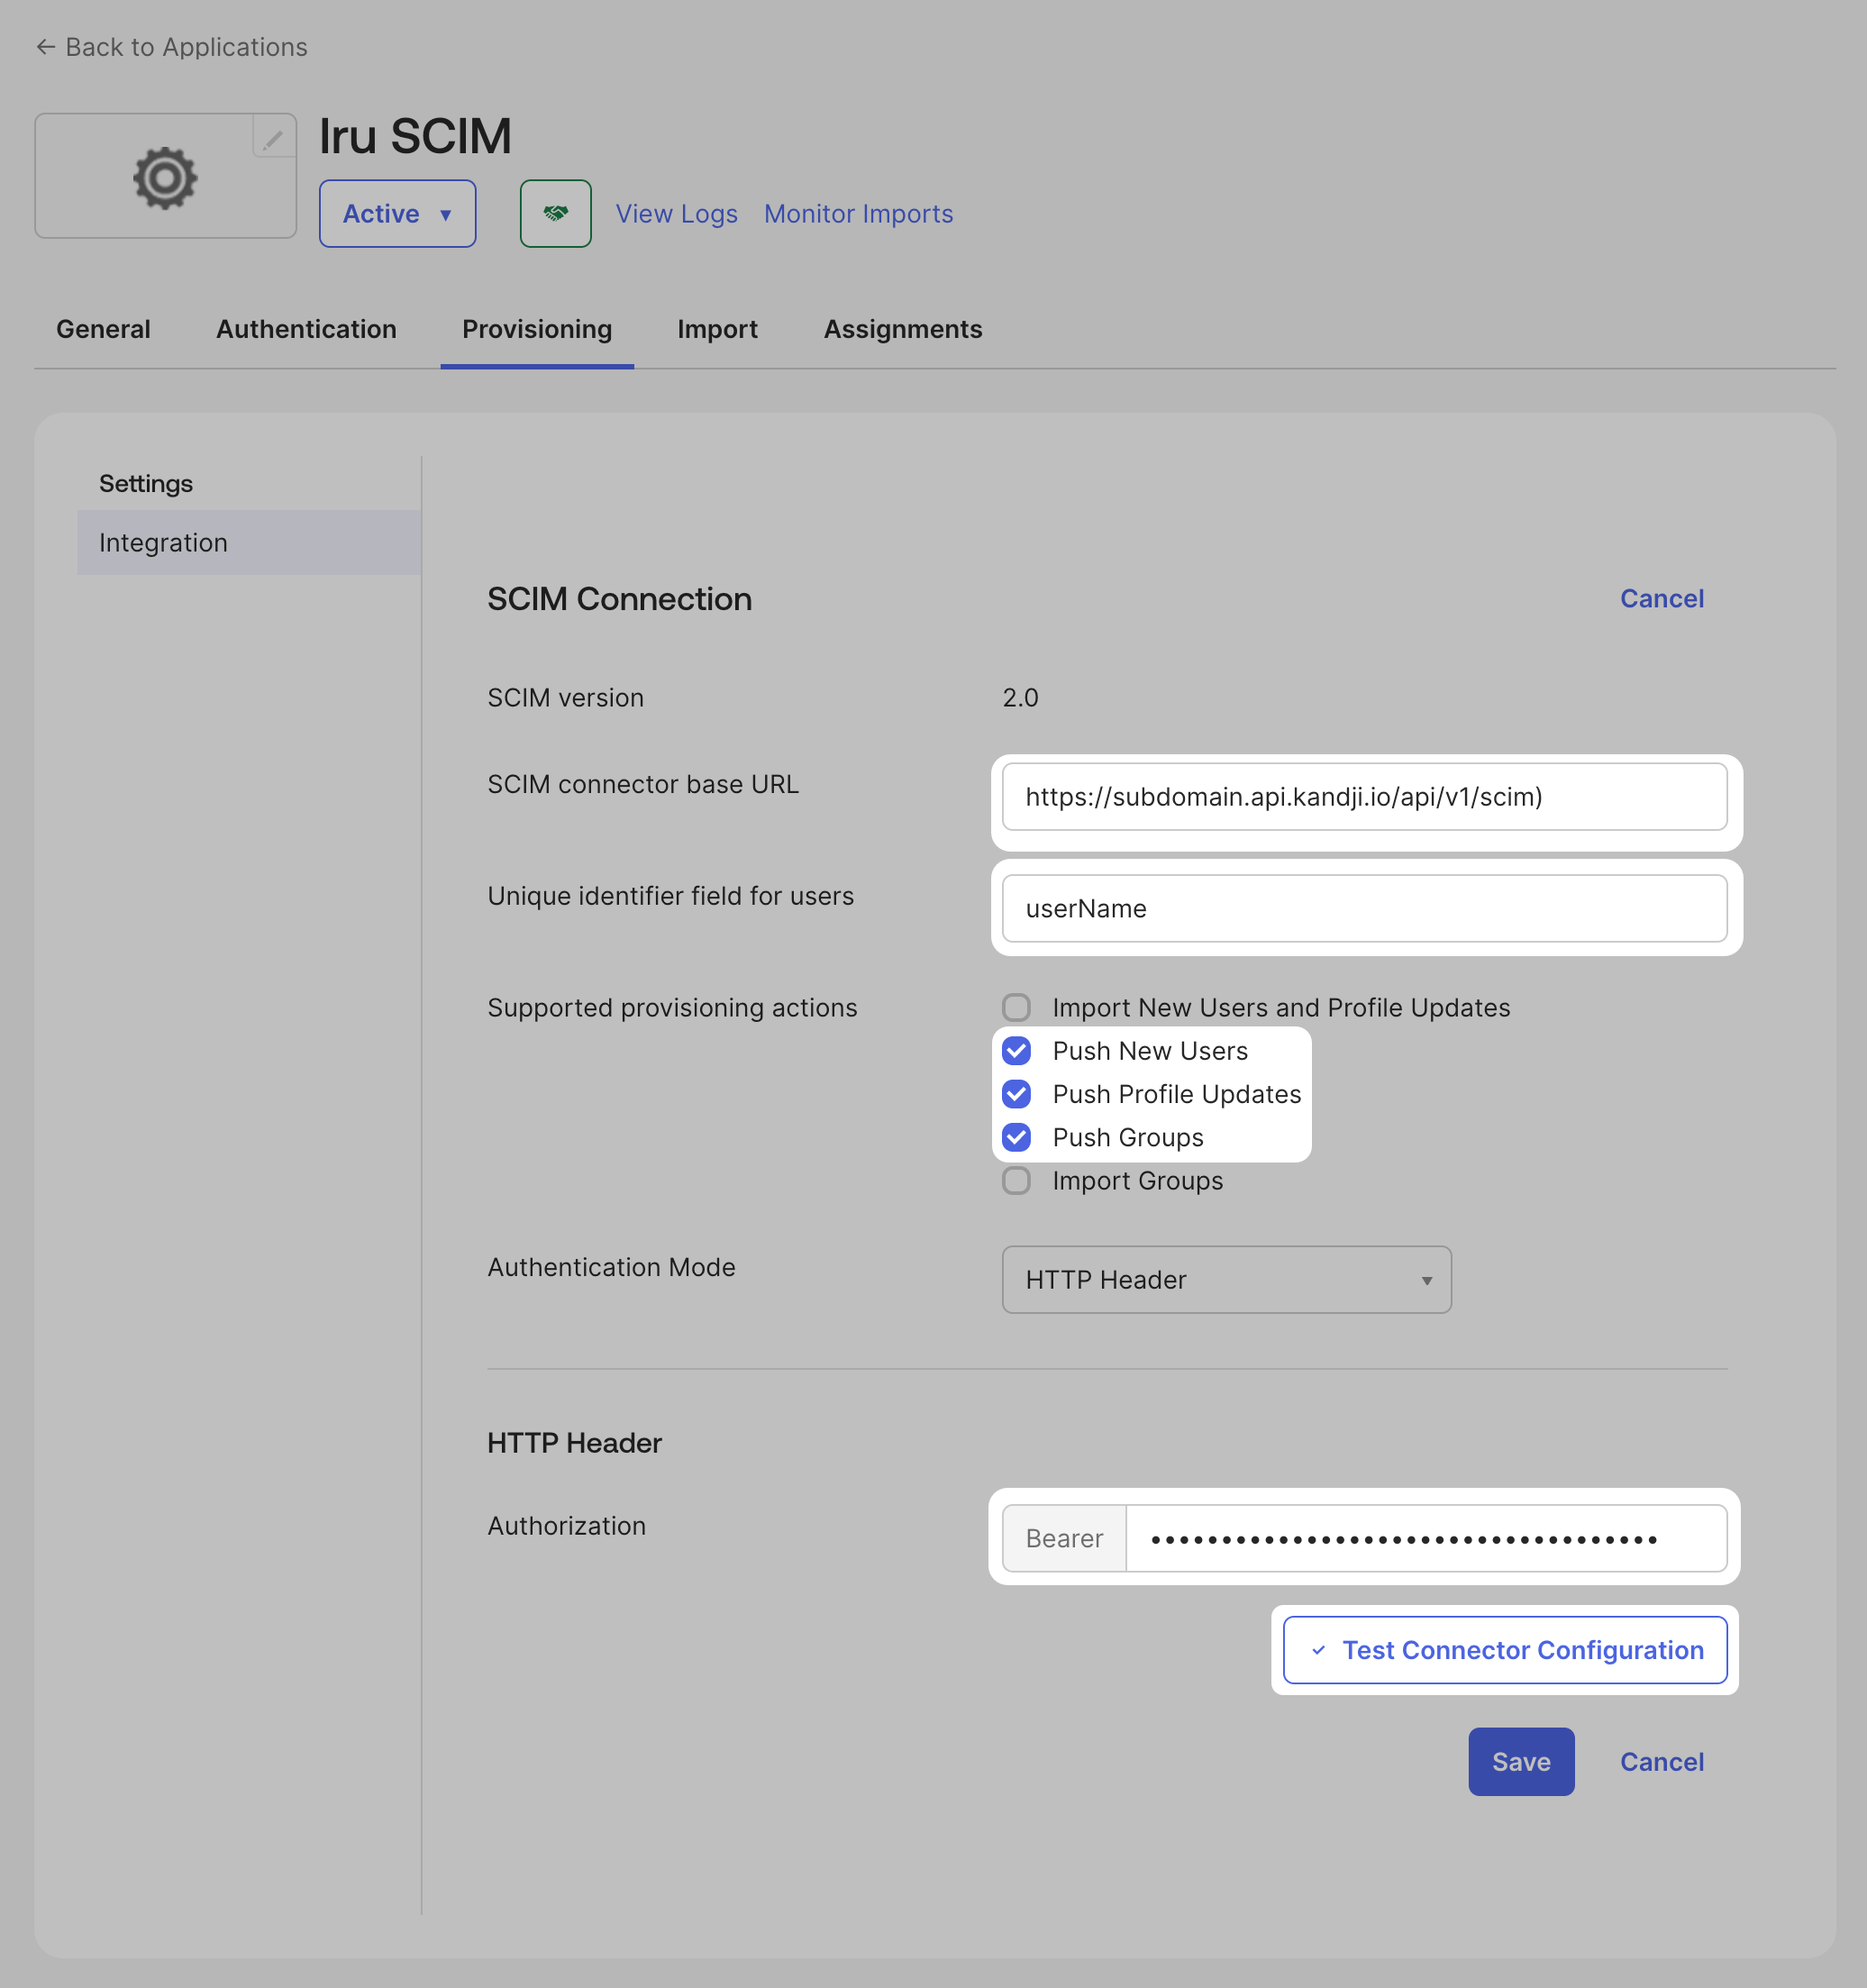Enable Import New Users and Profile Updates
This screenshot has width=1867, height=1988.
click(x=1016, y=1007)
